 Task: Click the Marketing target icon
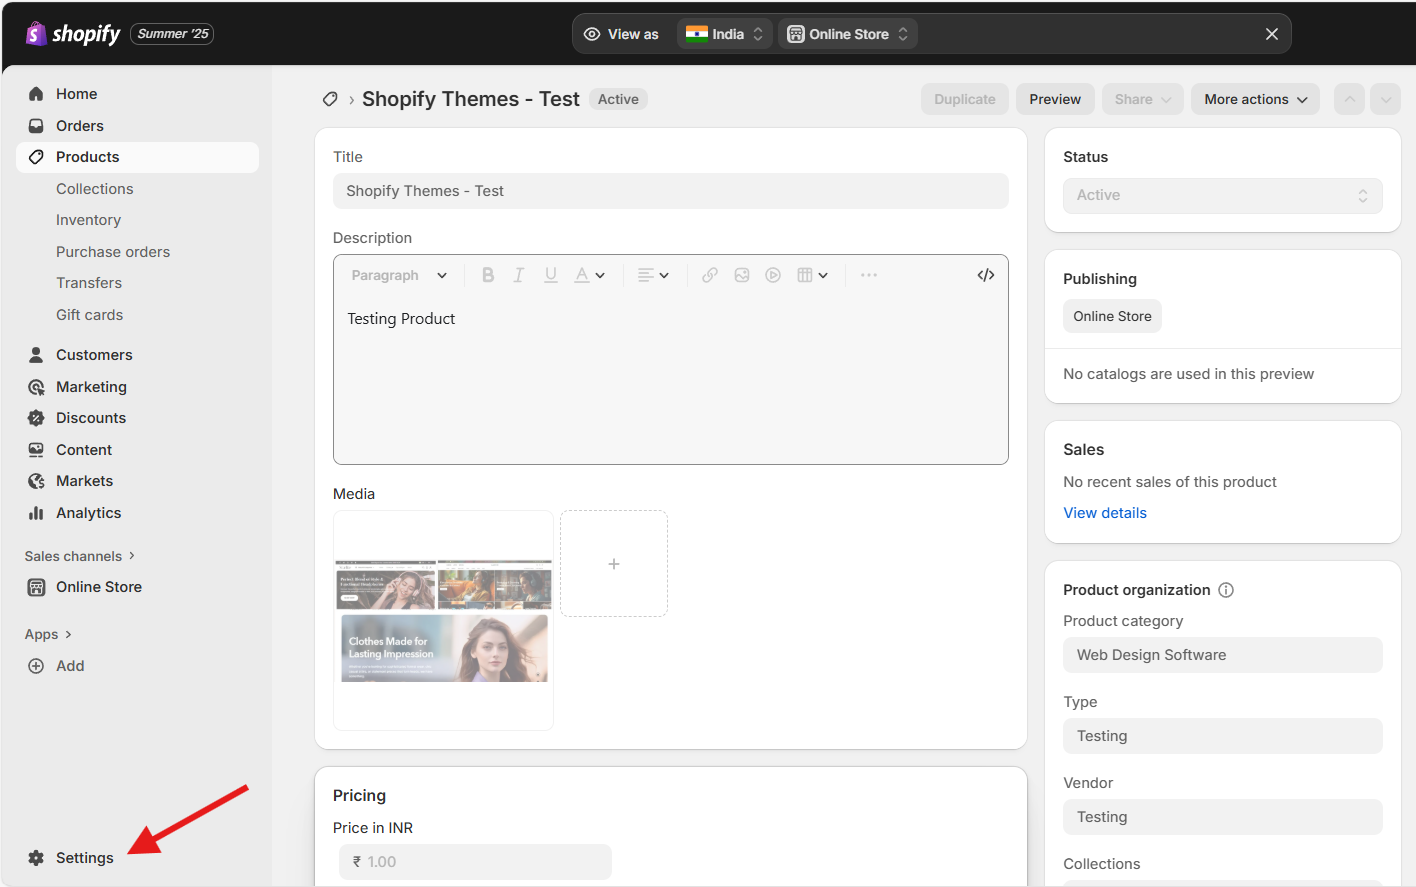pos(36,387)
